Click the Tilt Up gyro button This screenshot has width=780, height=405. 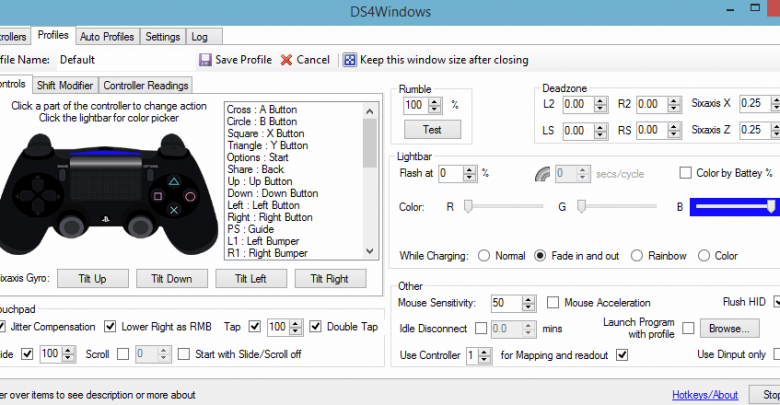pyautogui.click(x=93, y=279)
